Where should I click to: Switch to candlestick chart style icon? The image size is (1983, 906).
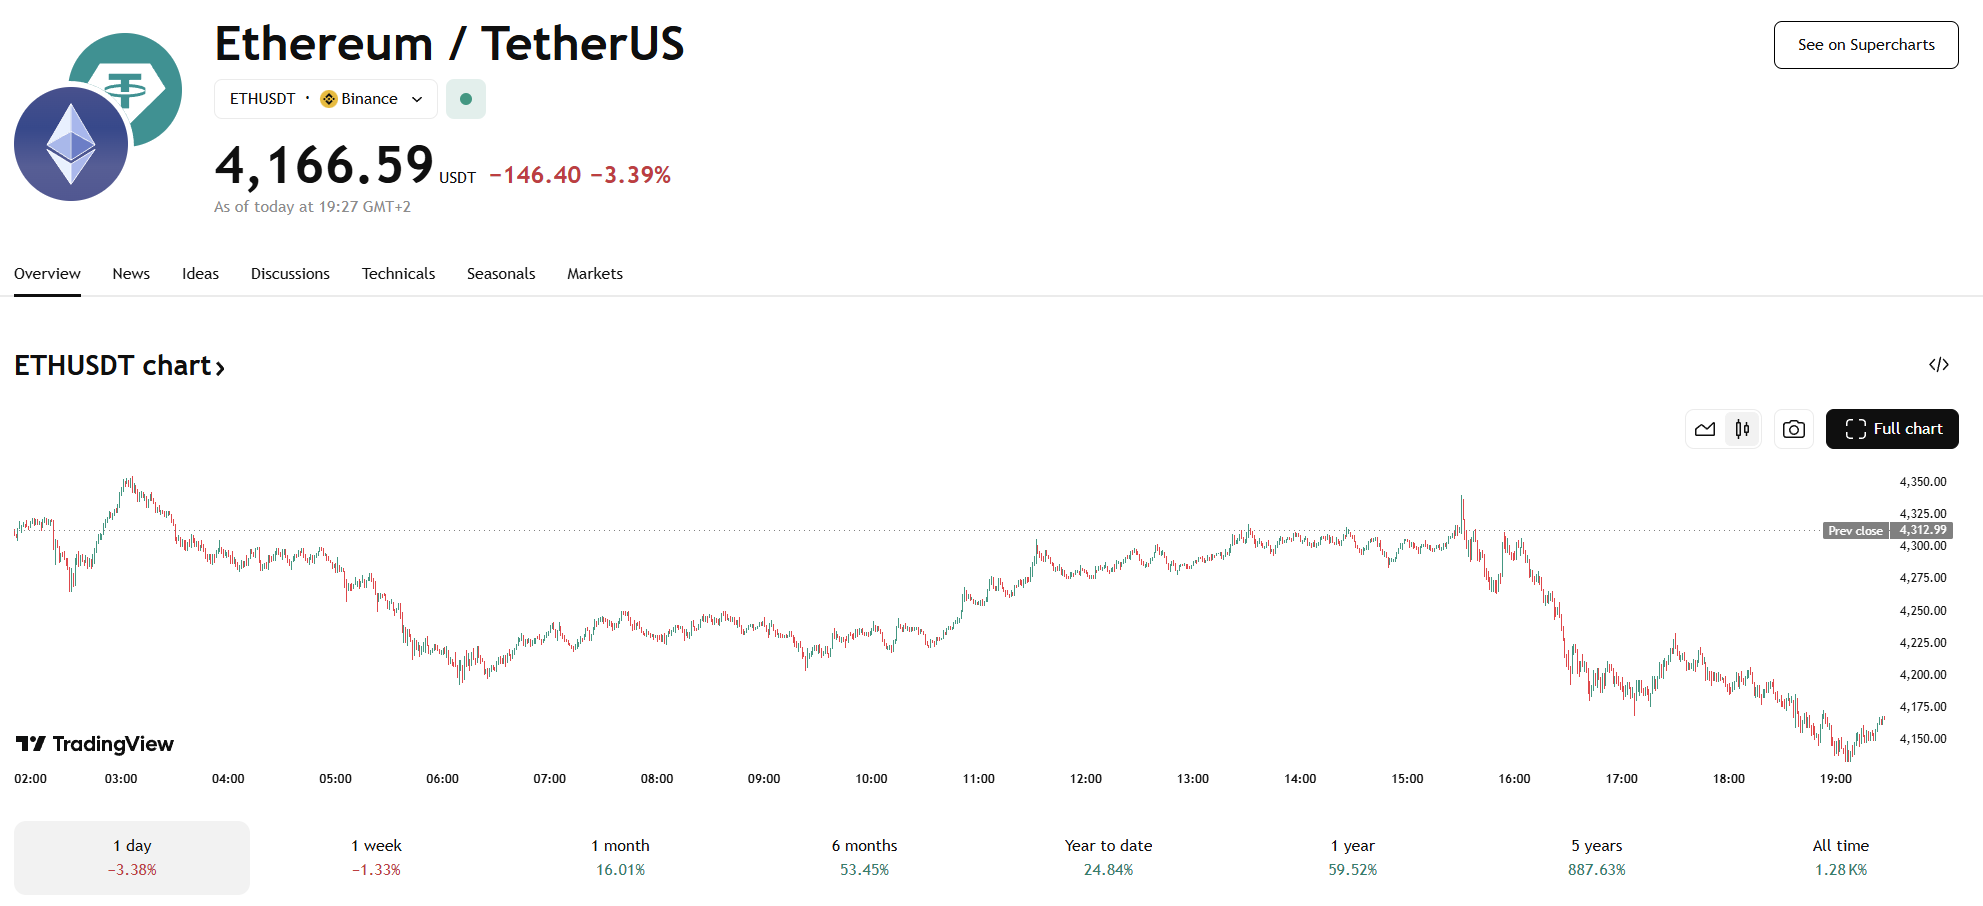(1742, 429)
